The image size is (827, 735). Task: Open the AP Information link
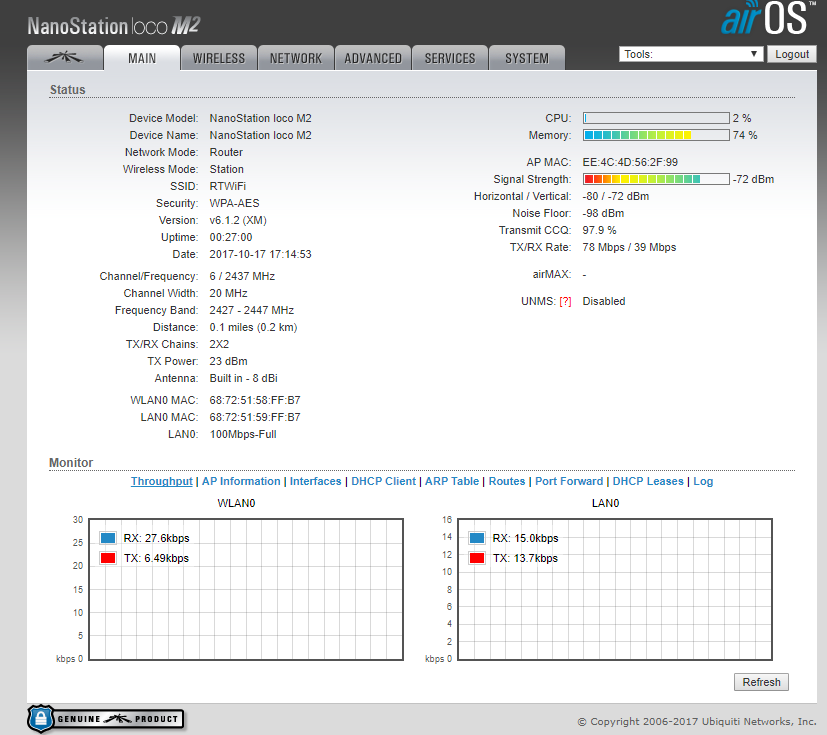pos(241,481)
